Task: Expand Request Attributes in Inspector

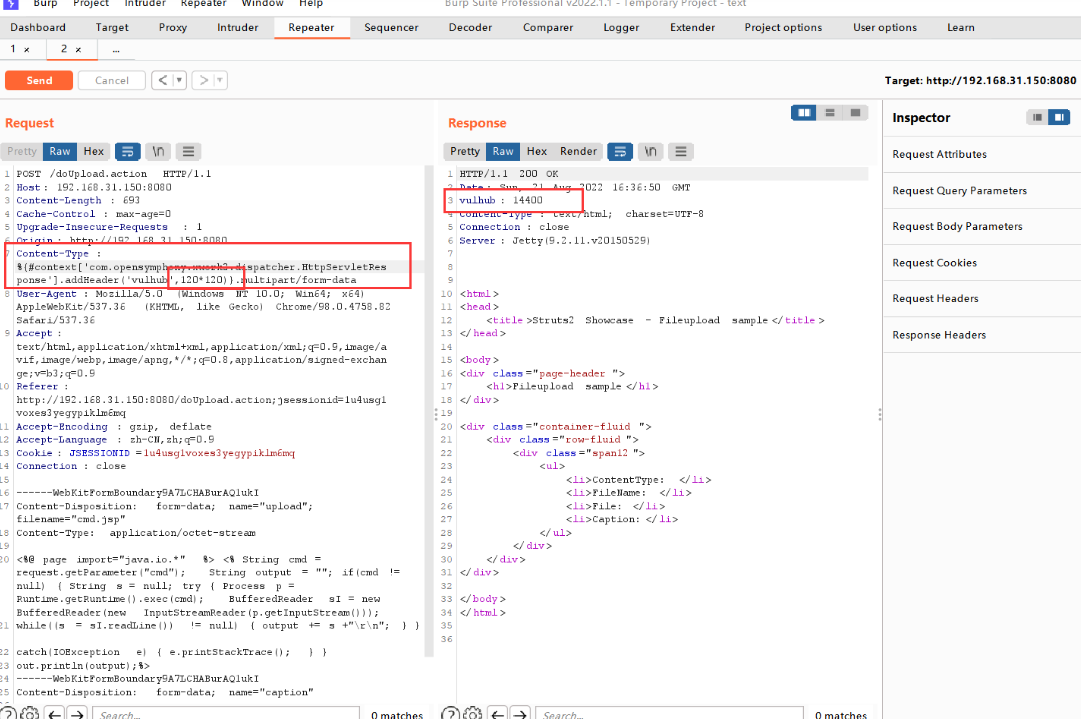Action: point(982,154)
